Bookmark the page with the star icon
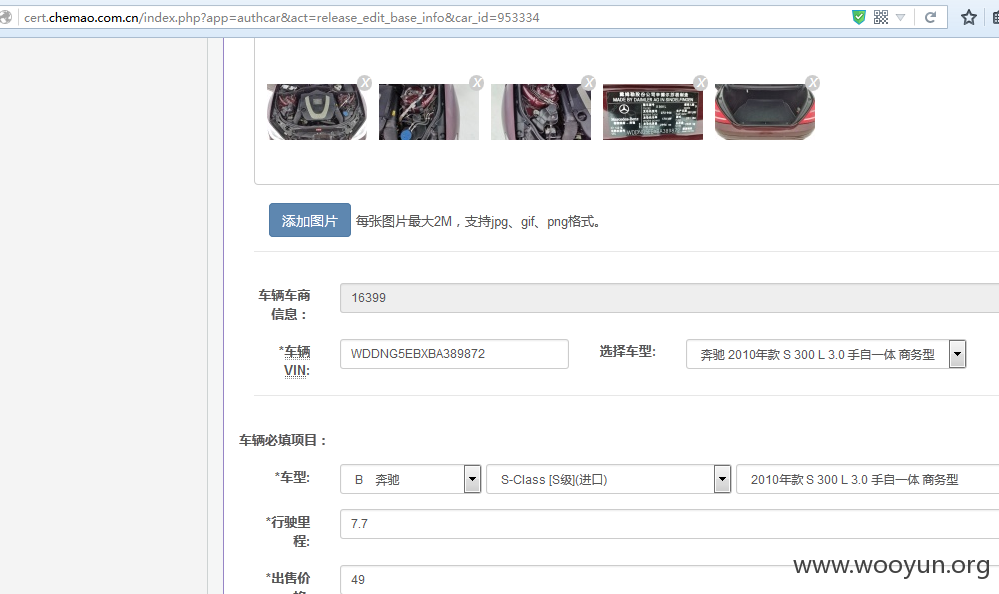 (968, 17)
